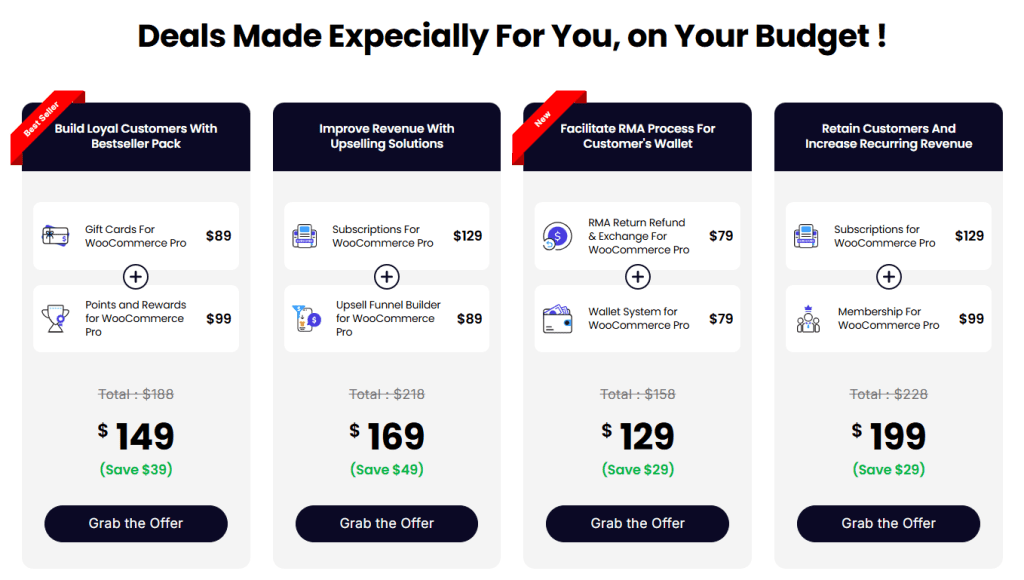1024x580 pixels.
Task: Open Wallet System for WooCommerce Pro link
Action: coord(638,319)
